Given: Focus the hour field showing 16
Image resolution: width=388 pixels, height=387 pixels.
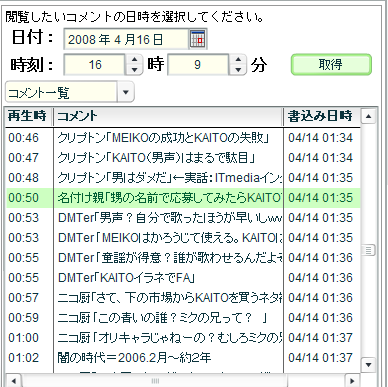Looking at the screenshot, I should coord(95,65).
